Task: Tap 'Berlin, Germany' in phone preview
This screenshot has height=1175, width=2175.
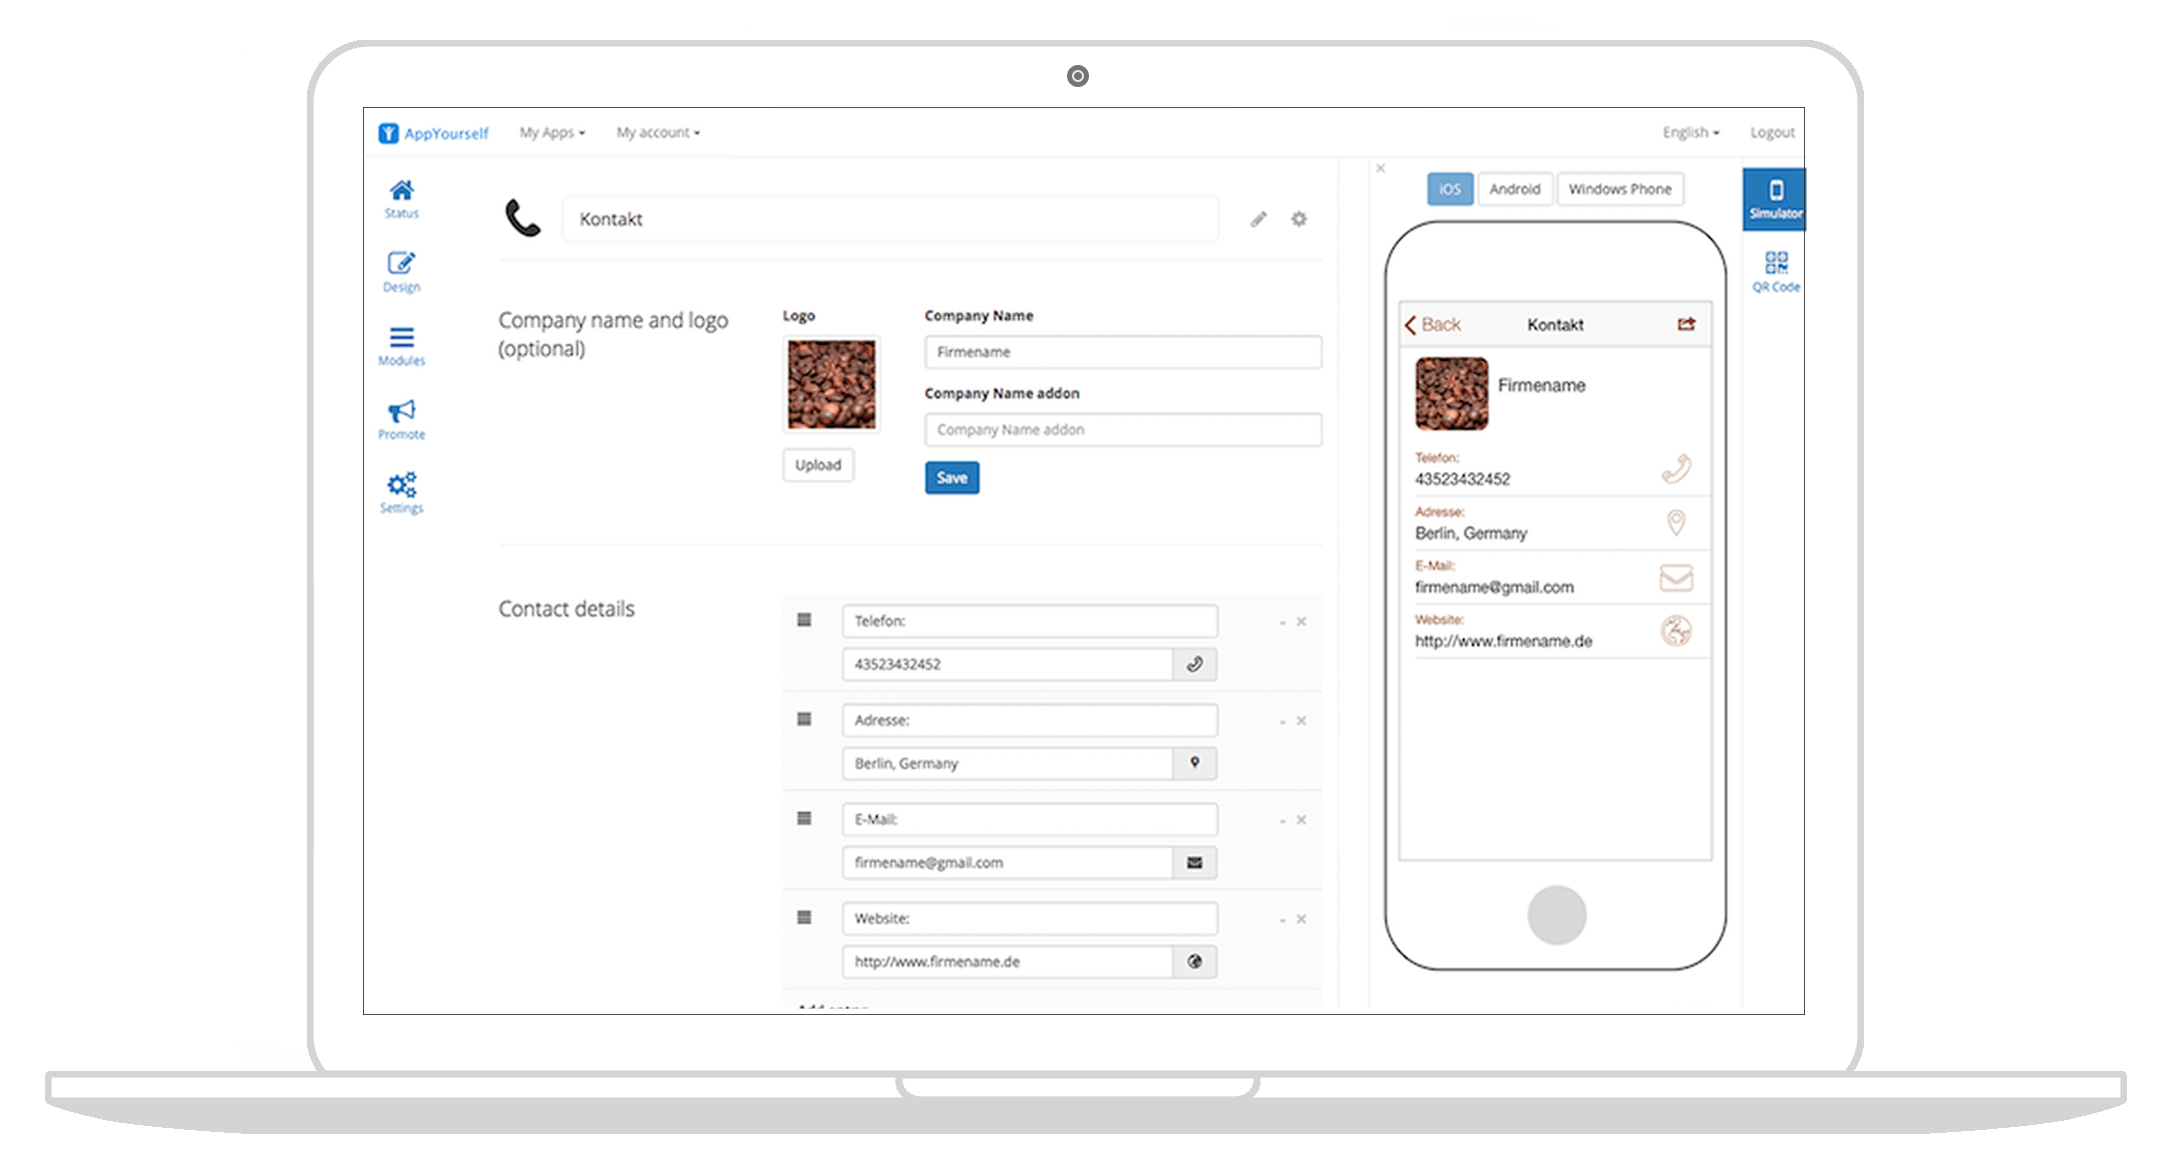Action: [x=1471, y=533]
